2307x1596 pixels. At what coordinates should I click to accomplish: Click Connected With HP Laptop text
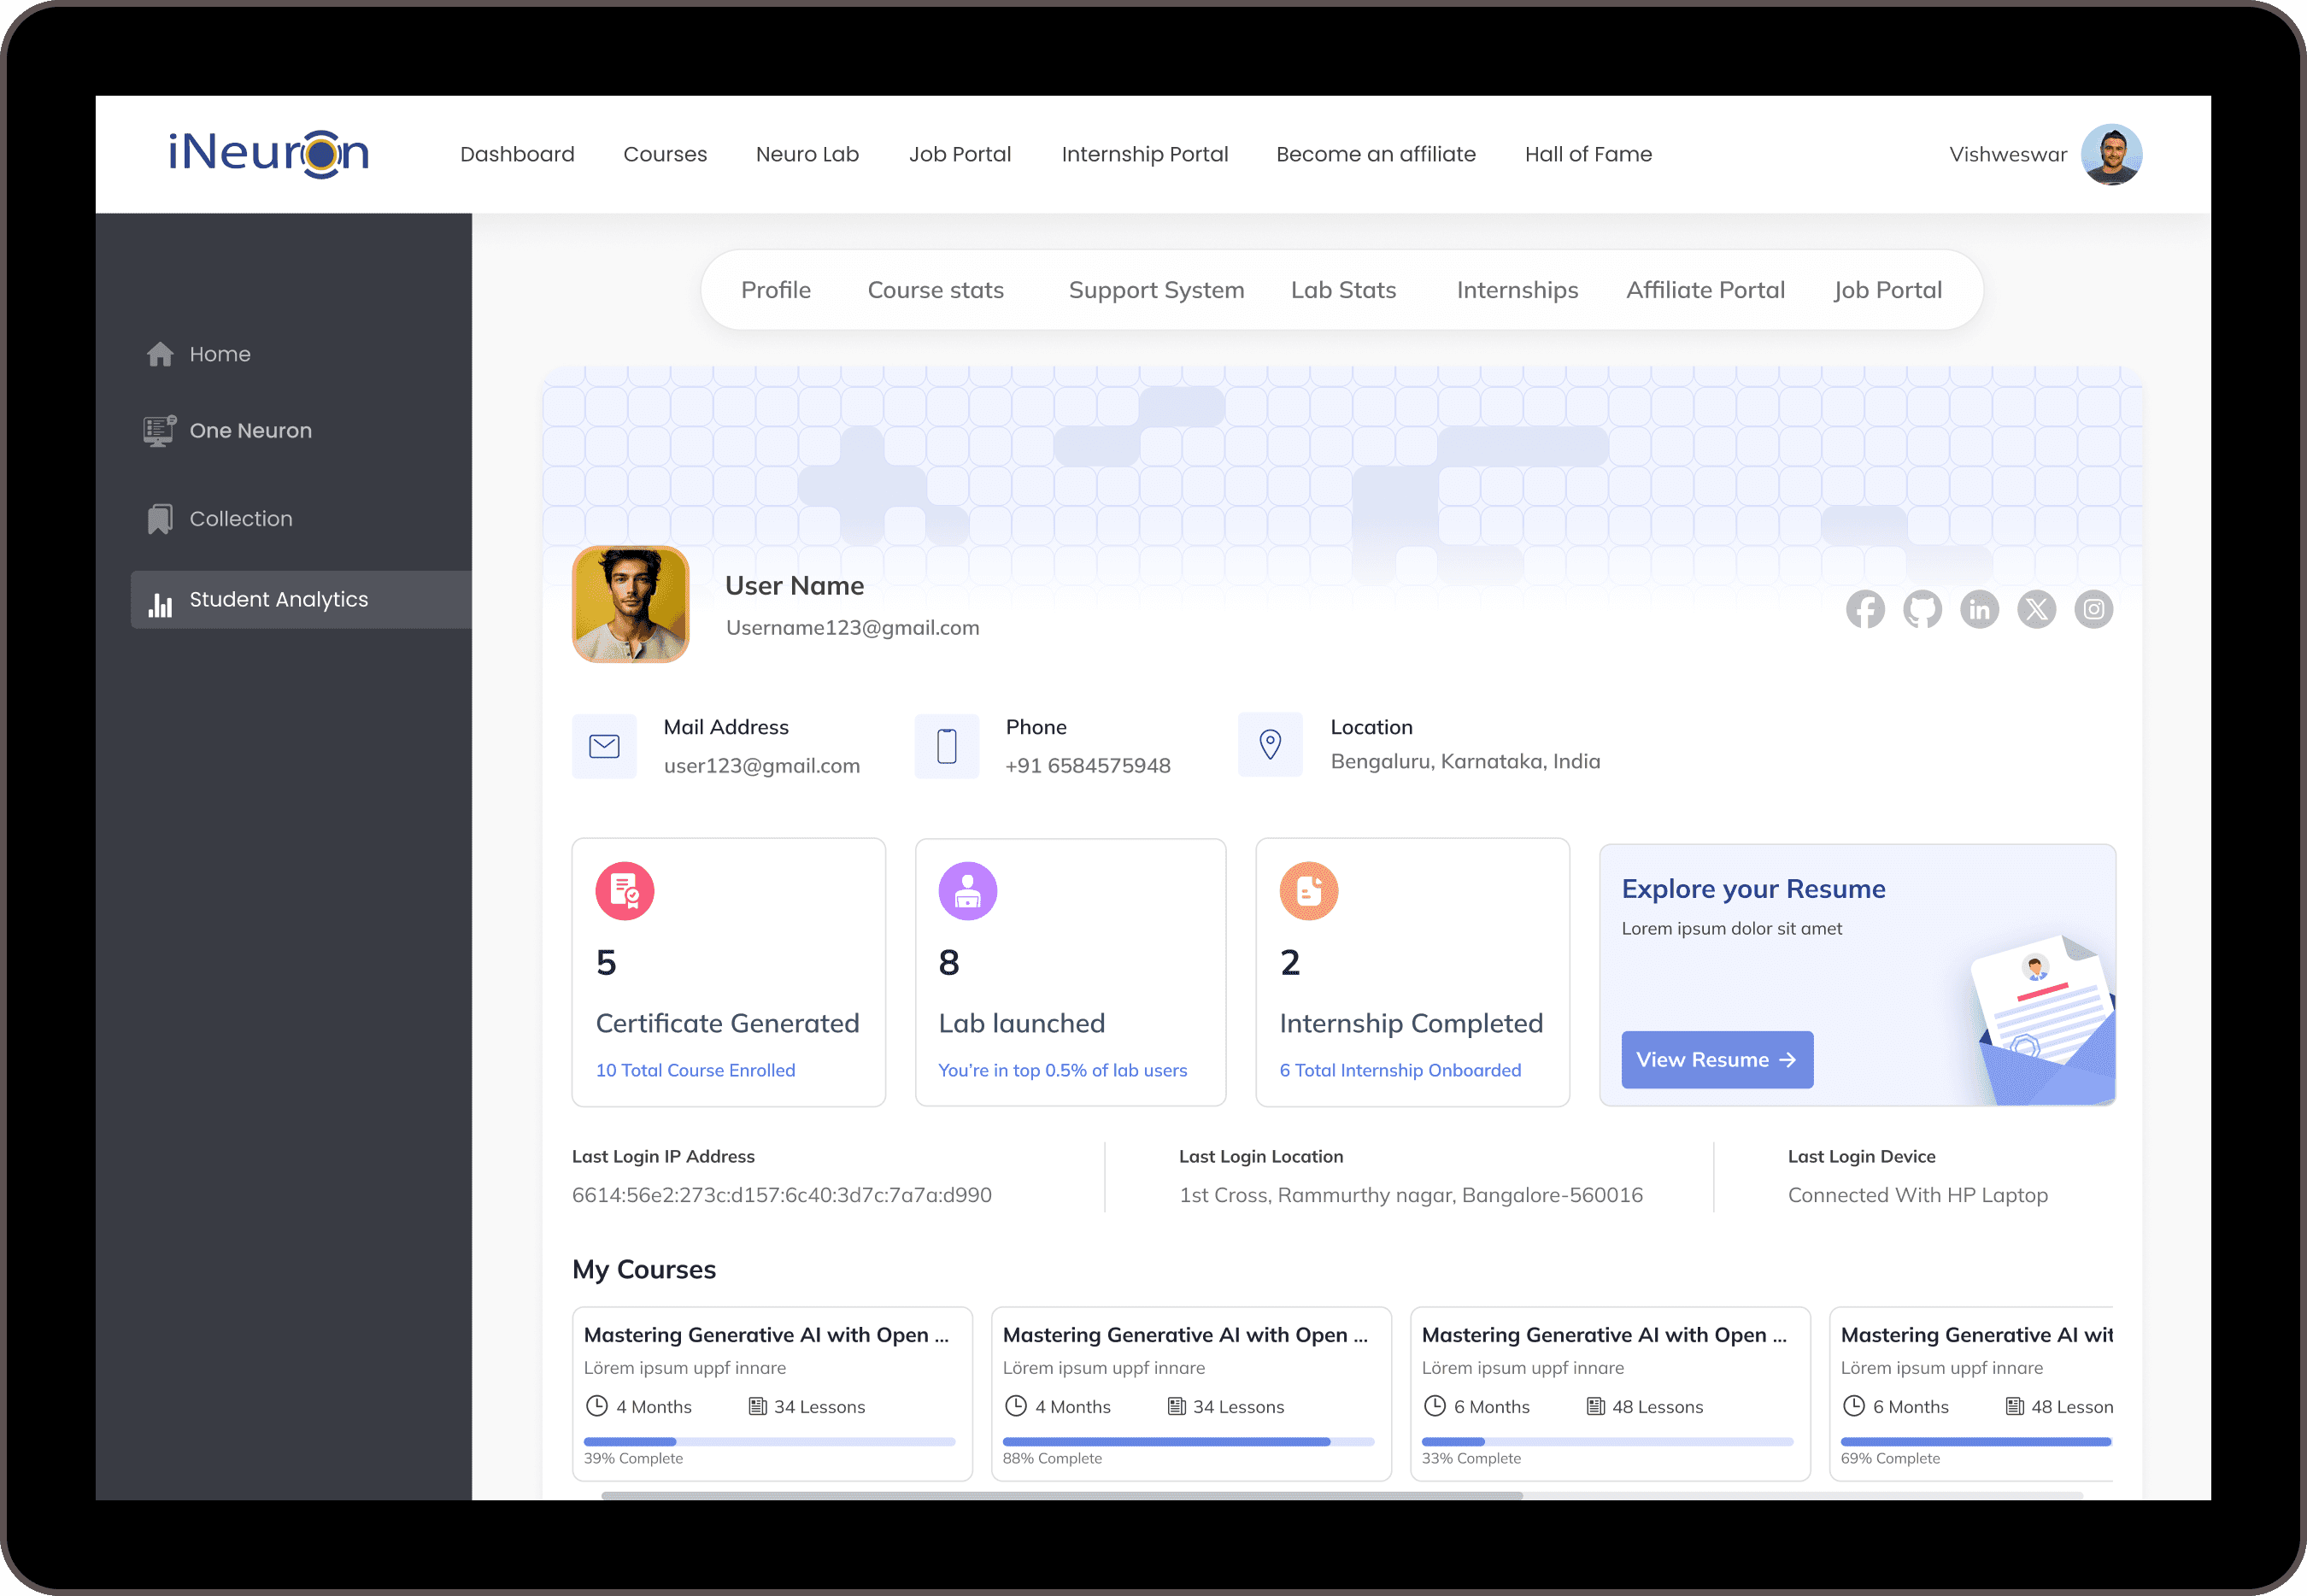(1917, 1195)
